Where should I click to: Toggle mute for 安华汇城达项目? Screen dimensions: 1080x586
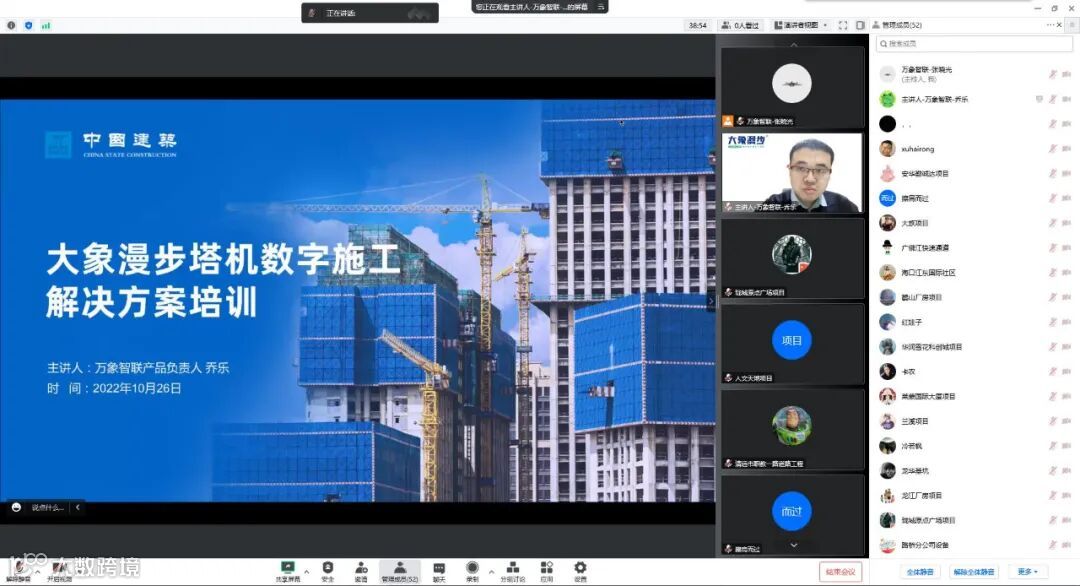1052,174
